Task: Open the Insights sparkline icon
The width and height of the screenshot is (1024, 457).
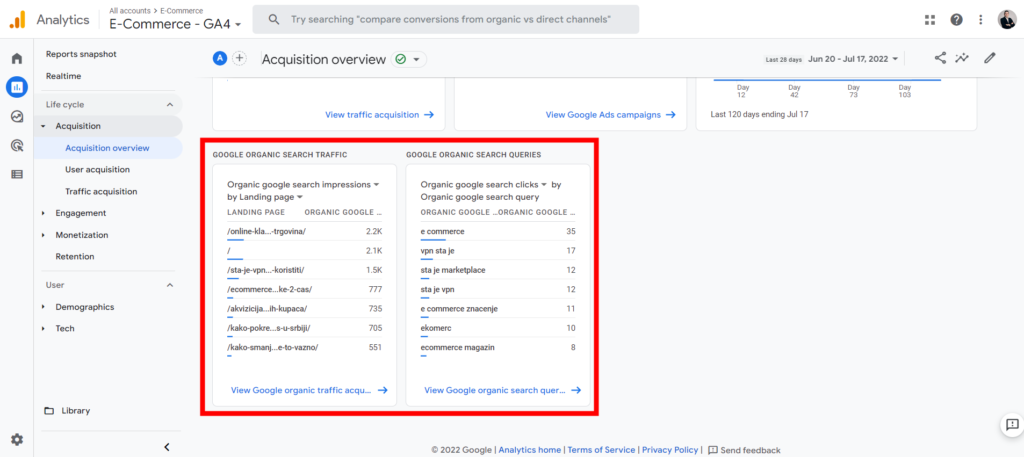Action: 962,58
